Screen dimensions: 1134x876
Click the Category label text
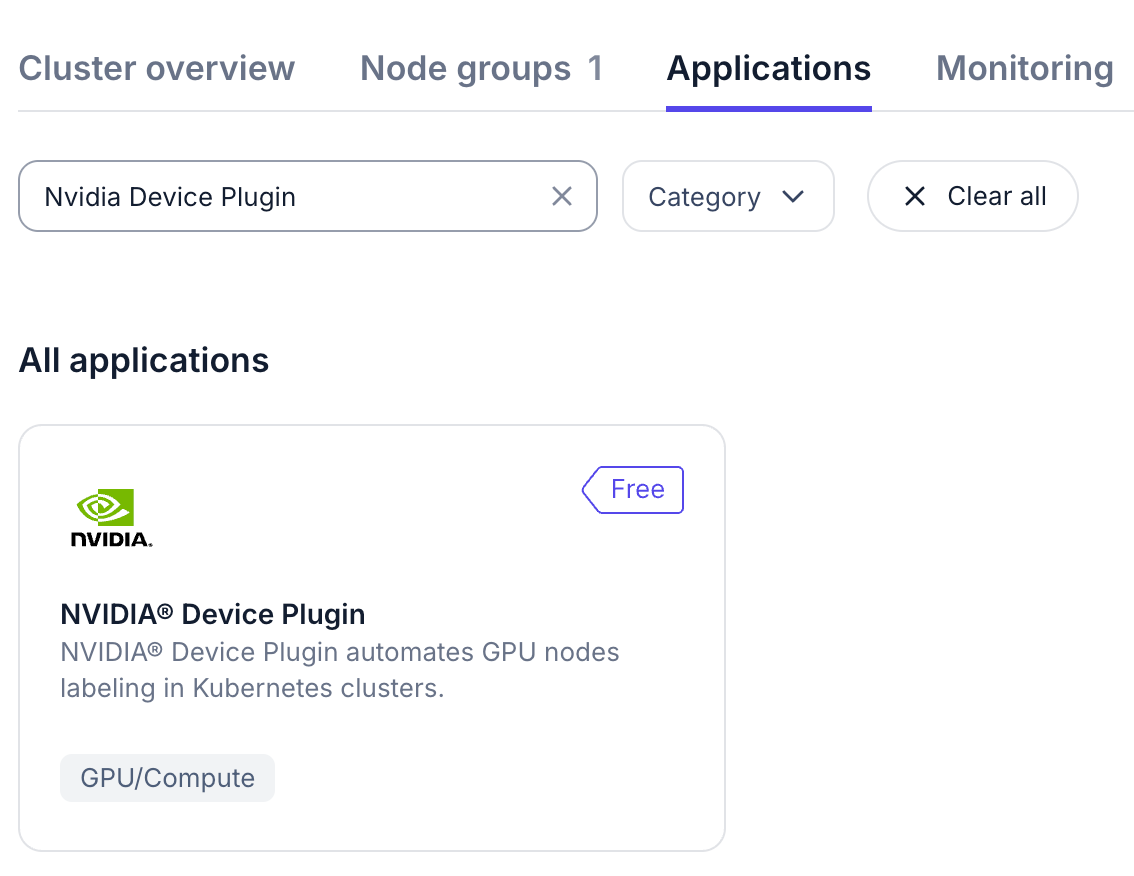704,197
